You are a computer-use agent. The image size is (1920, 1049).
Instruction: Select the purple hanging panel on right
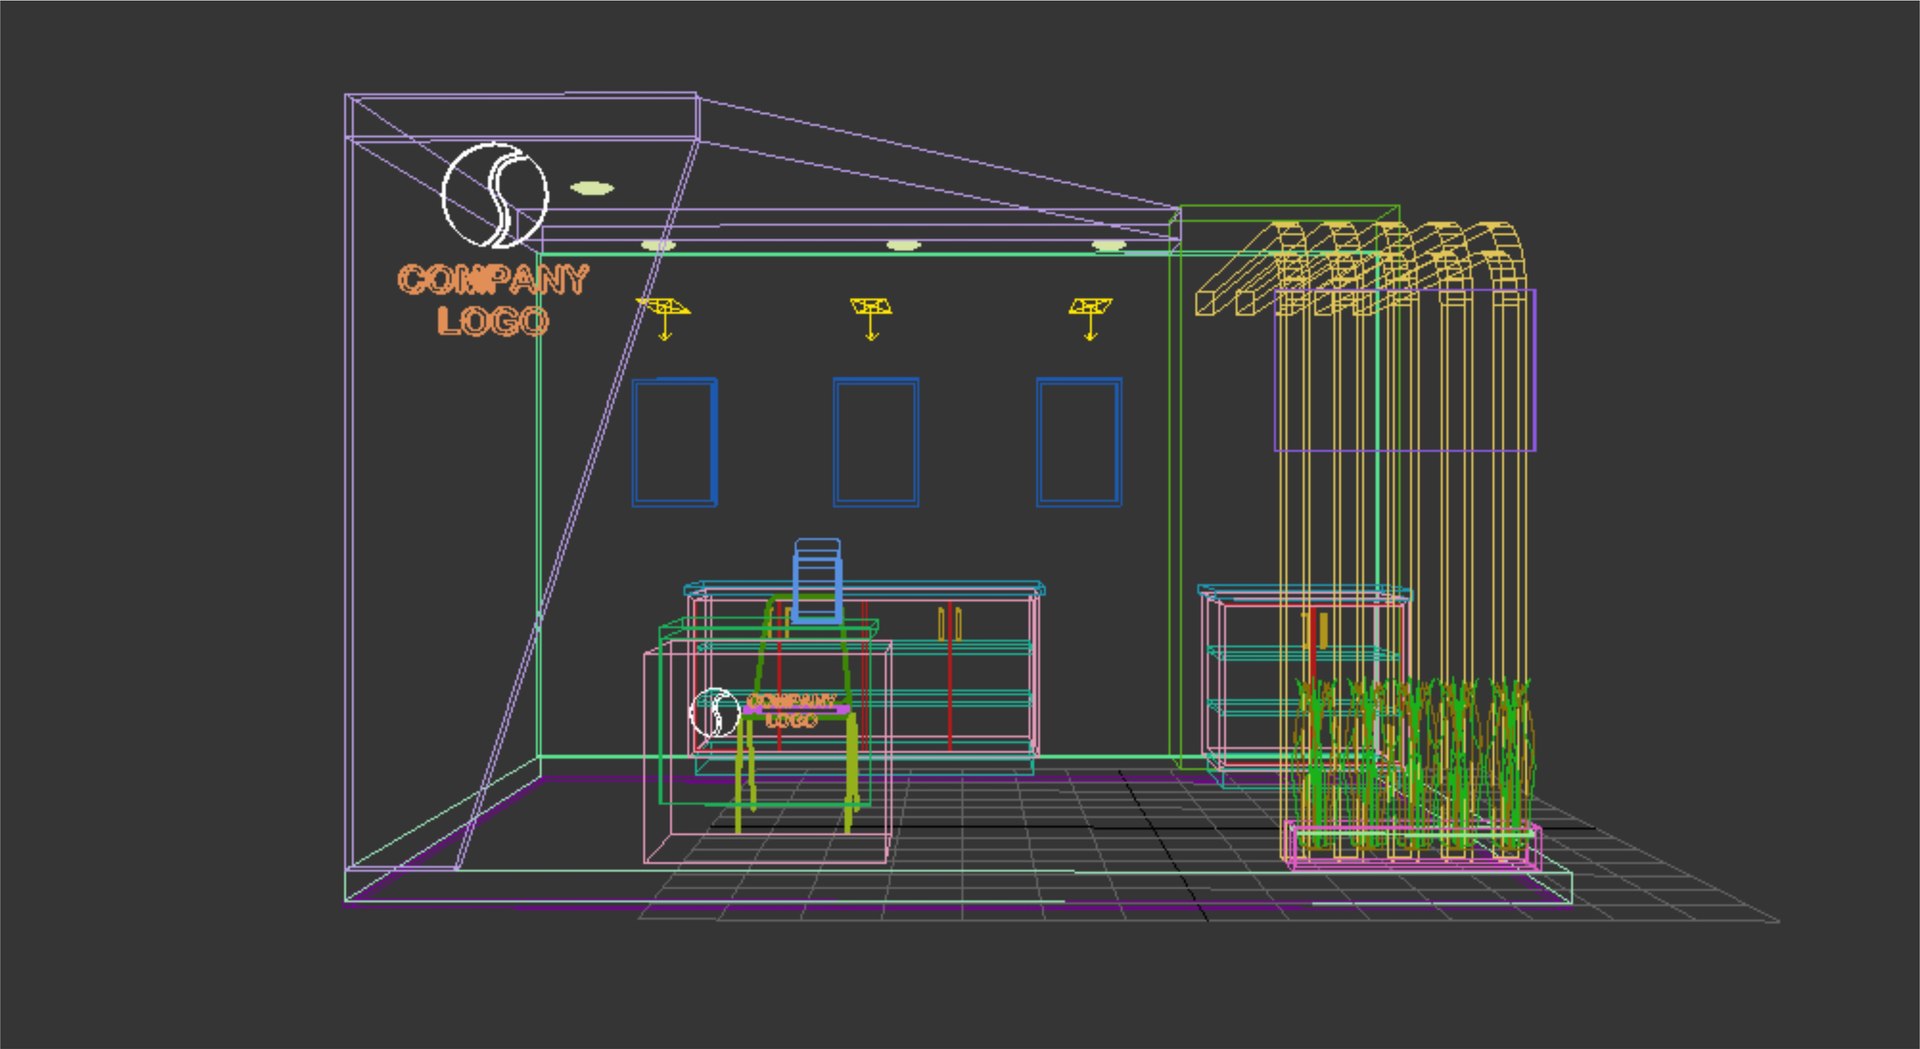[x=1405, y=370]
